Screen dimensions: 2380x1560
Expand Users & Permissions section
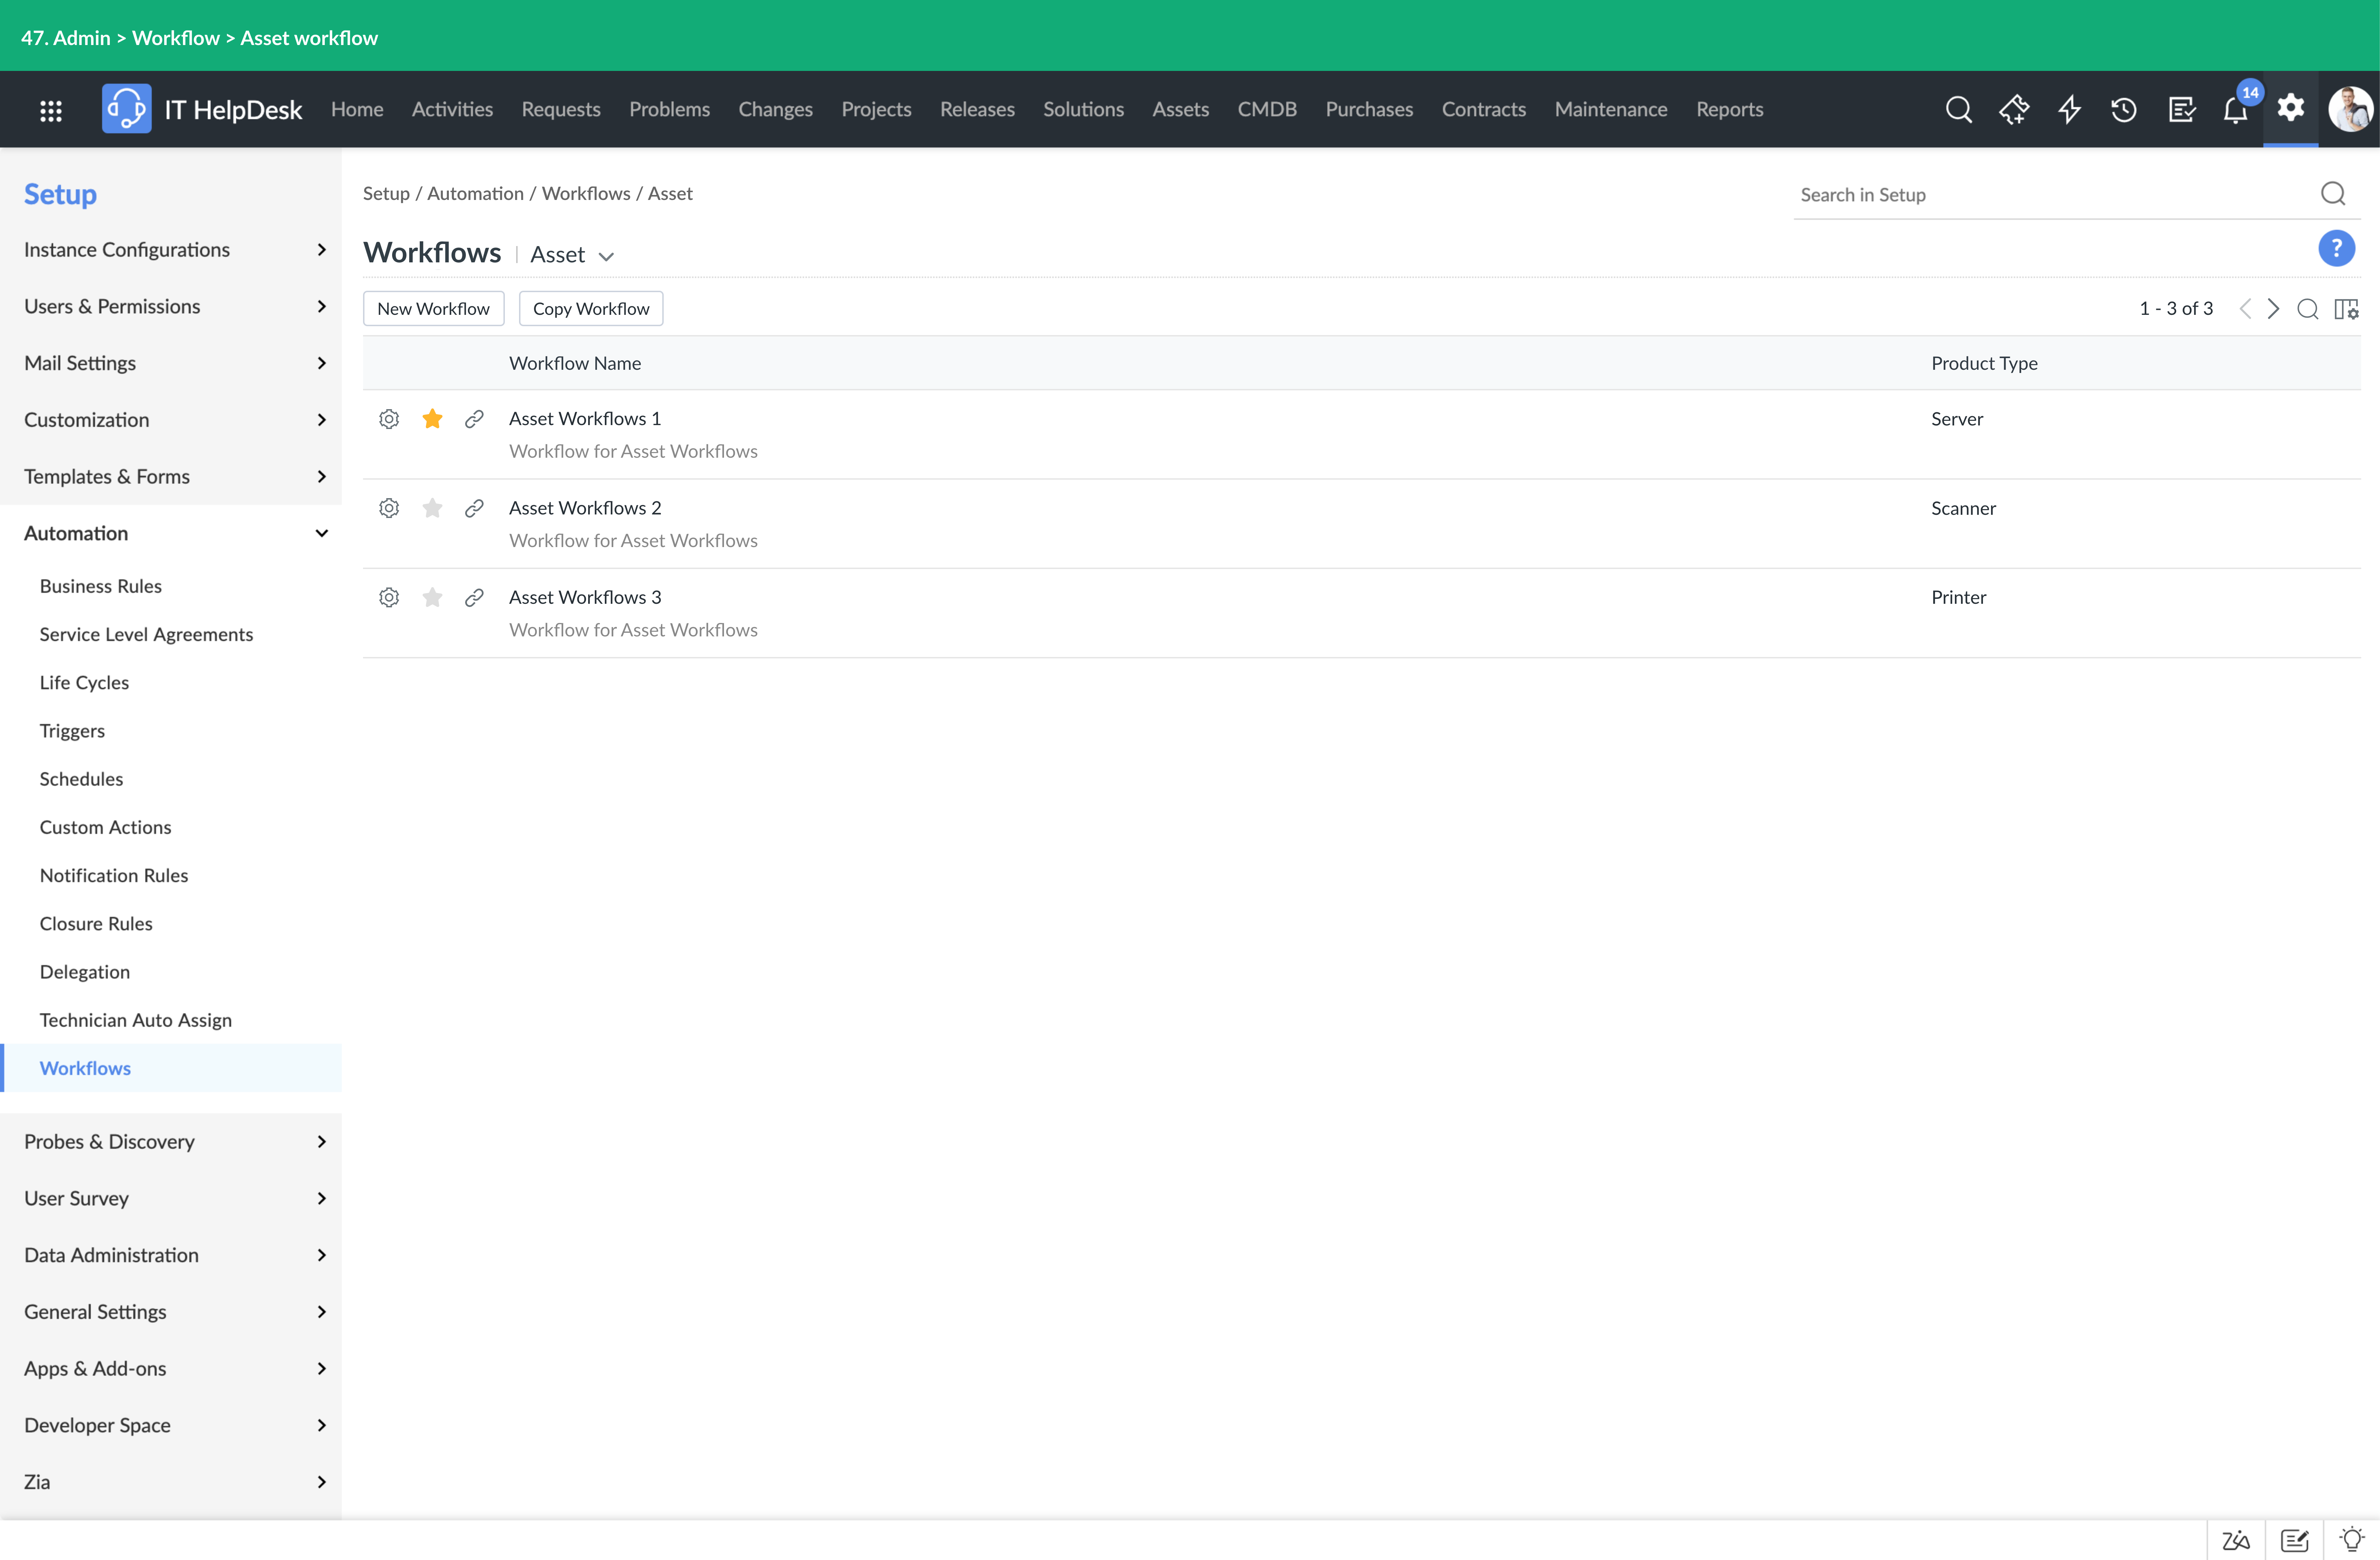pyautogui.click(x=171, y=307)
